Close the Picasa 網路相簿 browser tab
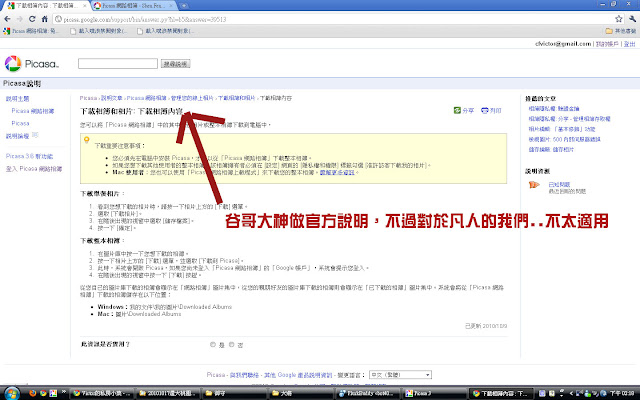This screenshot has width=640, height=400. click(x=170, y=6)
